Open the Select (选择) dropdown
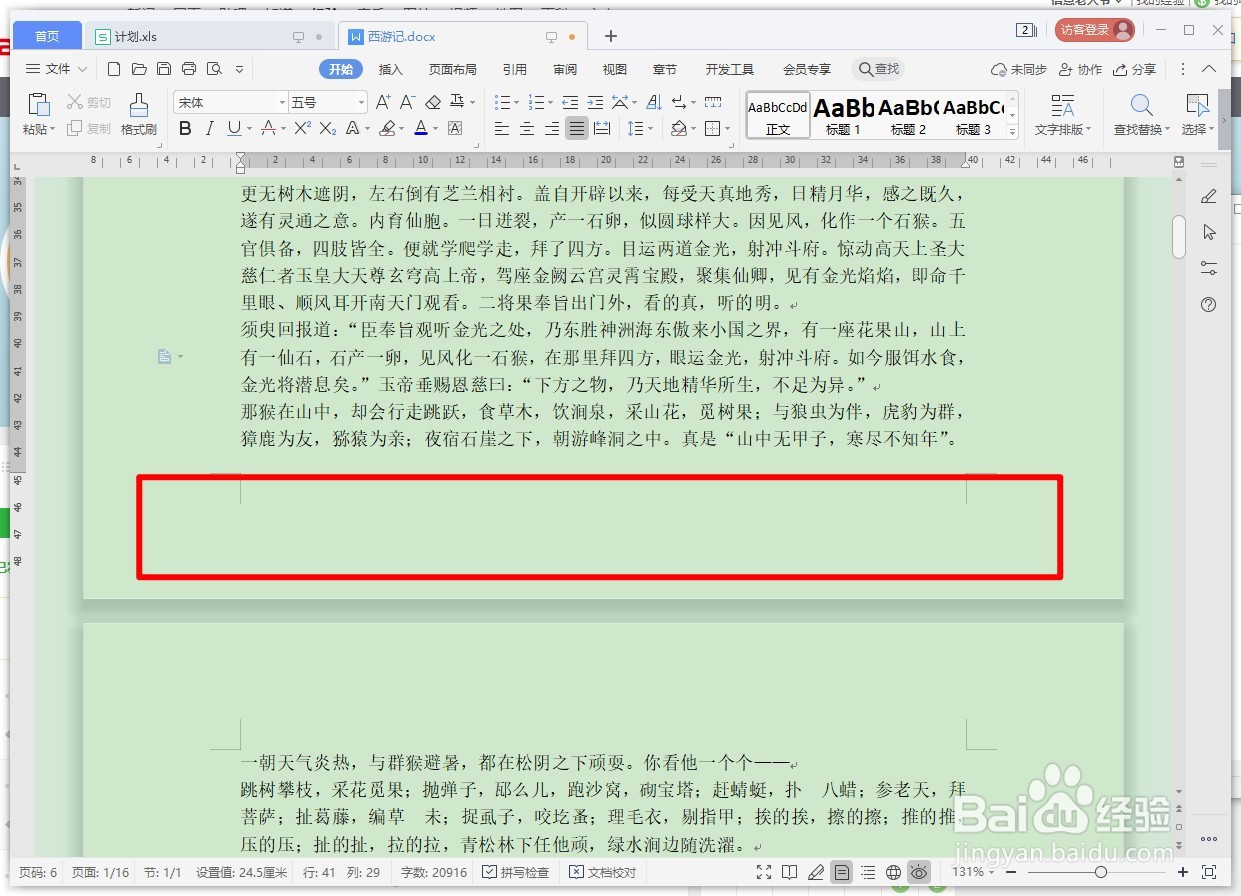1241x896 pixels. (1198, 129)
